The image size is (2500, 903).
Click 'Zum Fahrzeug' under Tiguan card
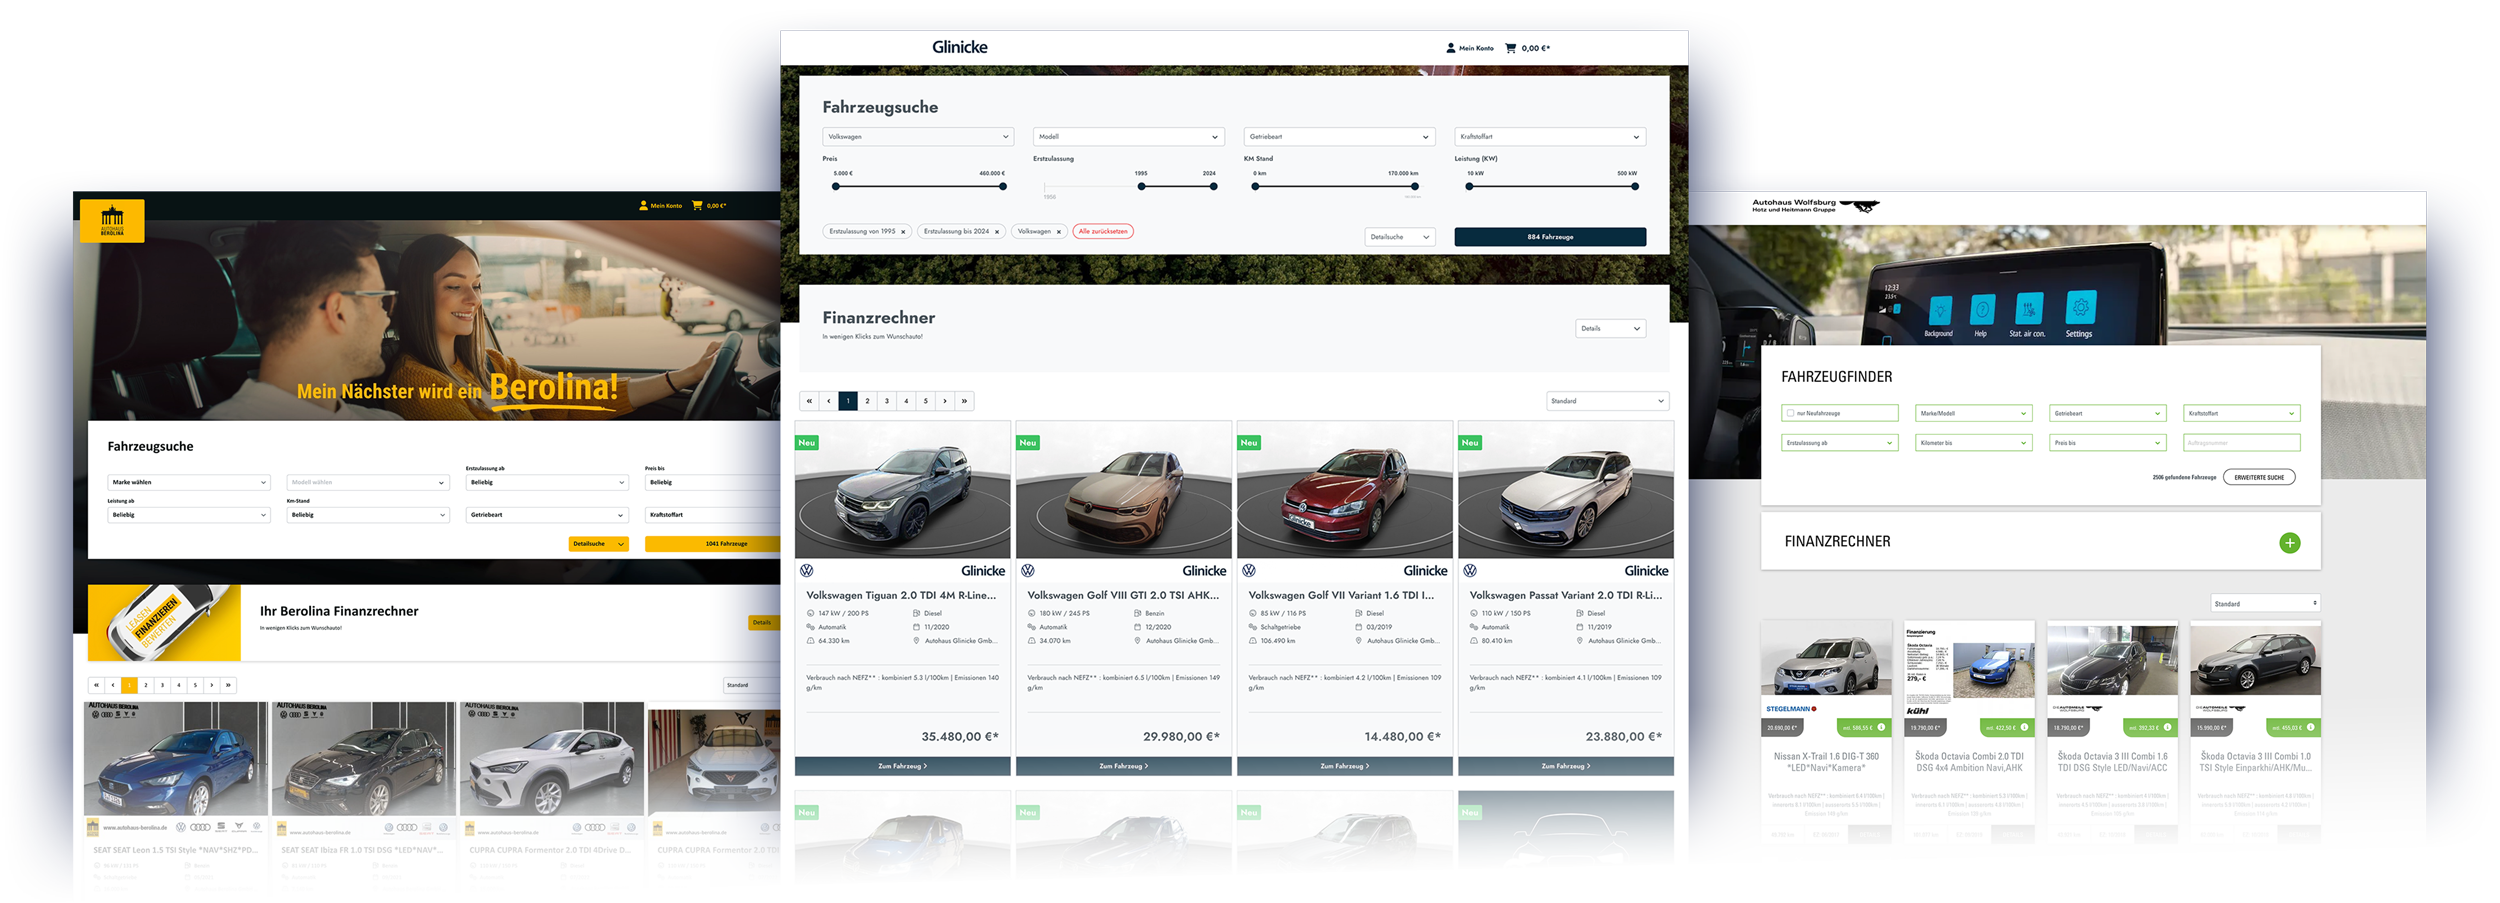click(902, 766)
